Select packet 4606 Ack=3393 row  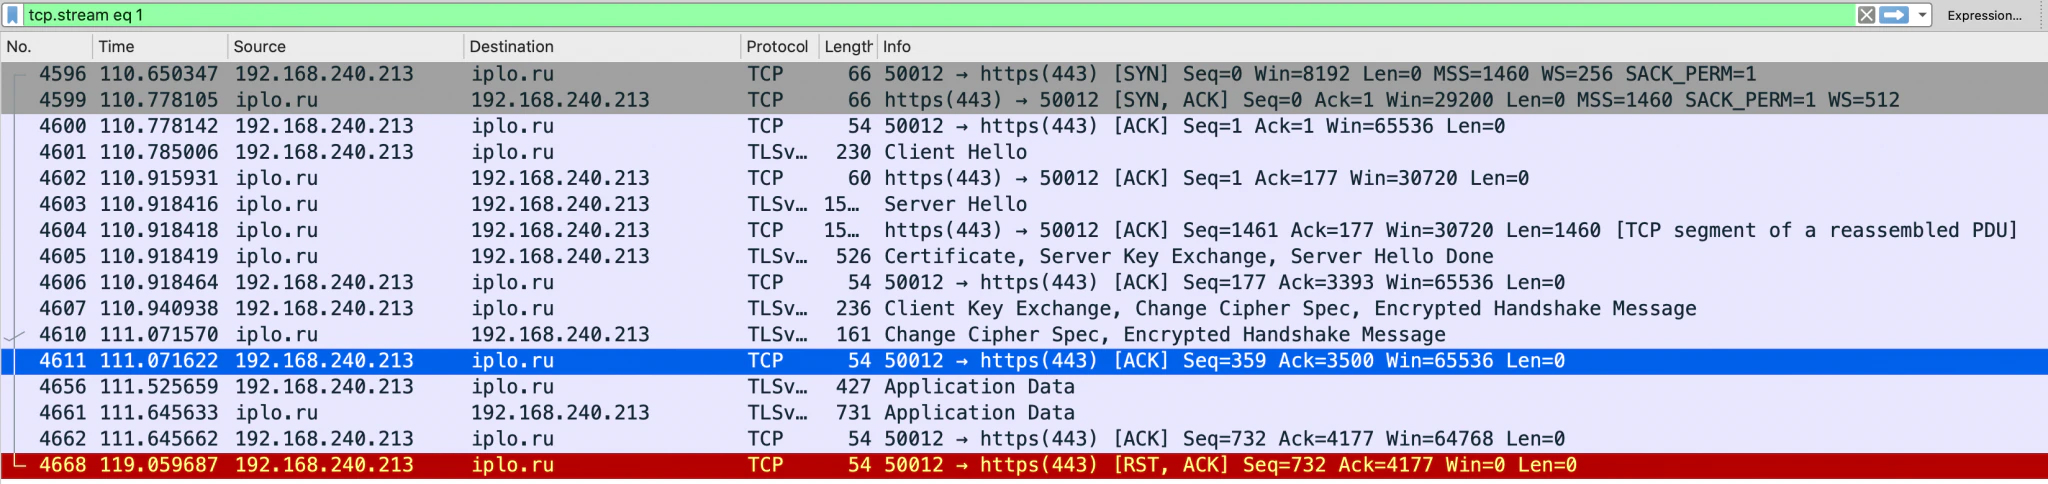pos(1024,282)
